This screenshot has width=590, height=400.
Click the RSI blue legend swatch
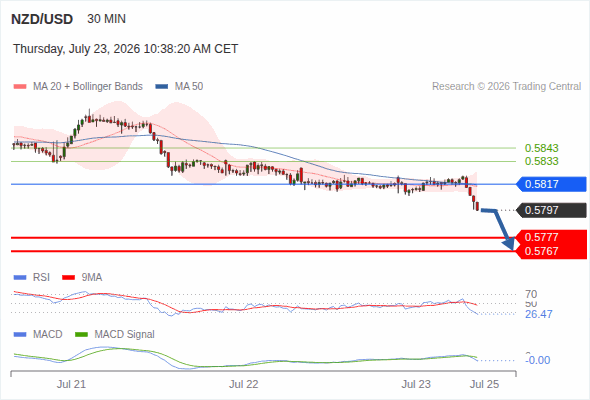point(20,278)
